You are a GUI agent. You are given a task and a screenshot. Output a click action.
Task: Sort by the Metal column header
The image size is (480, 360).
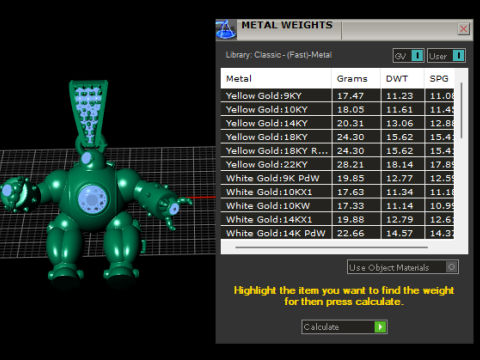point(276,79)
